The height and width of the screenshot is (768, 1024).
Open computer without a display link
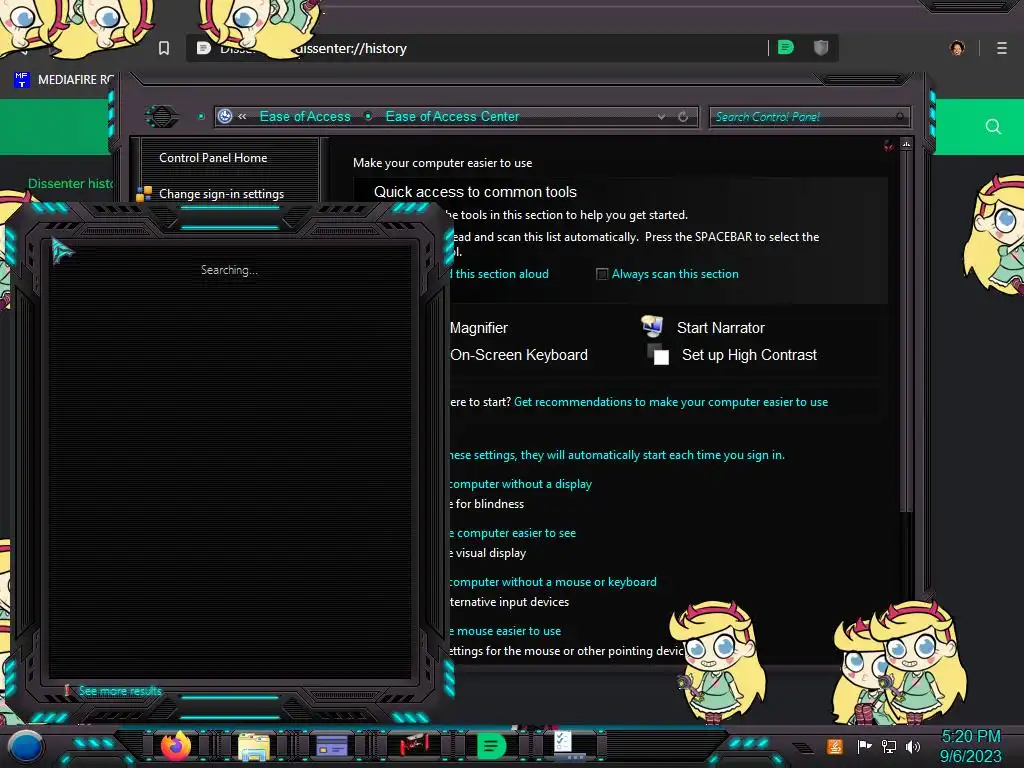click(x=520, y=484)
